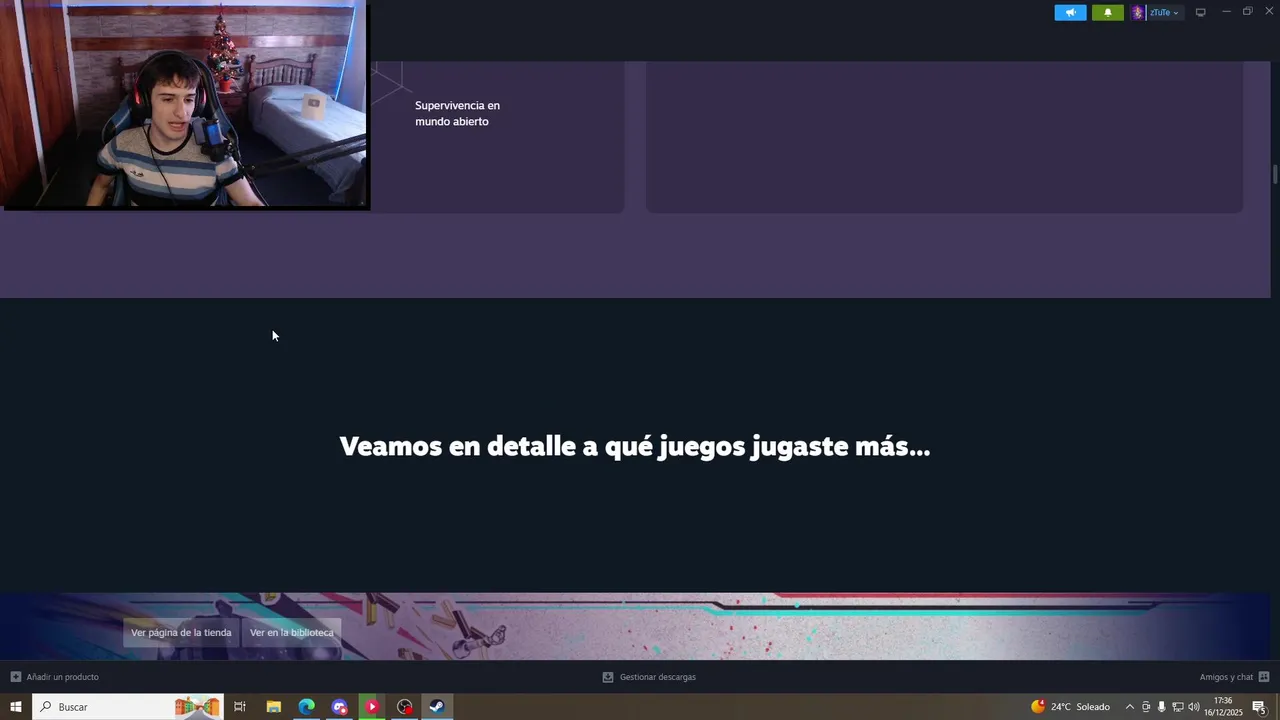
Task: Click Ver en la biblioteca
Action: (x=292, y=632)
